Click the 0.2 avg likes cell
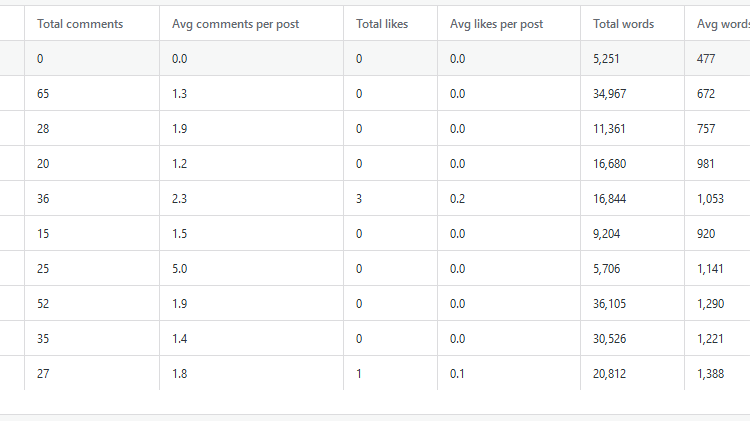 pos(458,199)
